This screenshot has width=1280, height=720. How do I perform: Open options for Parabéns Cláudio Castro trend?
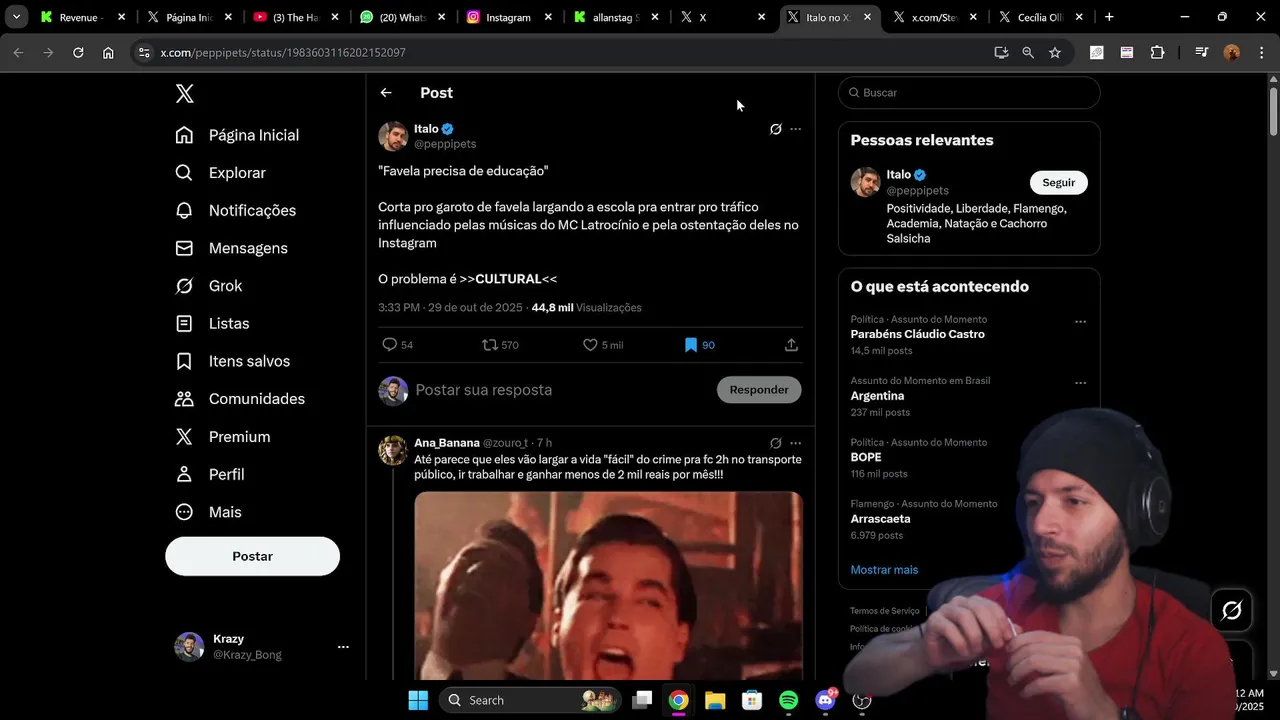(x=1081, y=322)
